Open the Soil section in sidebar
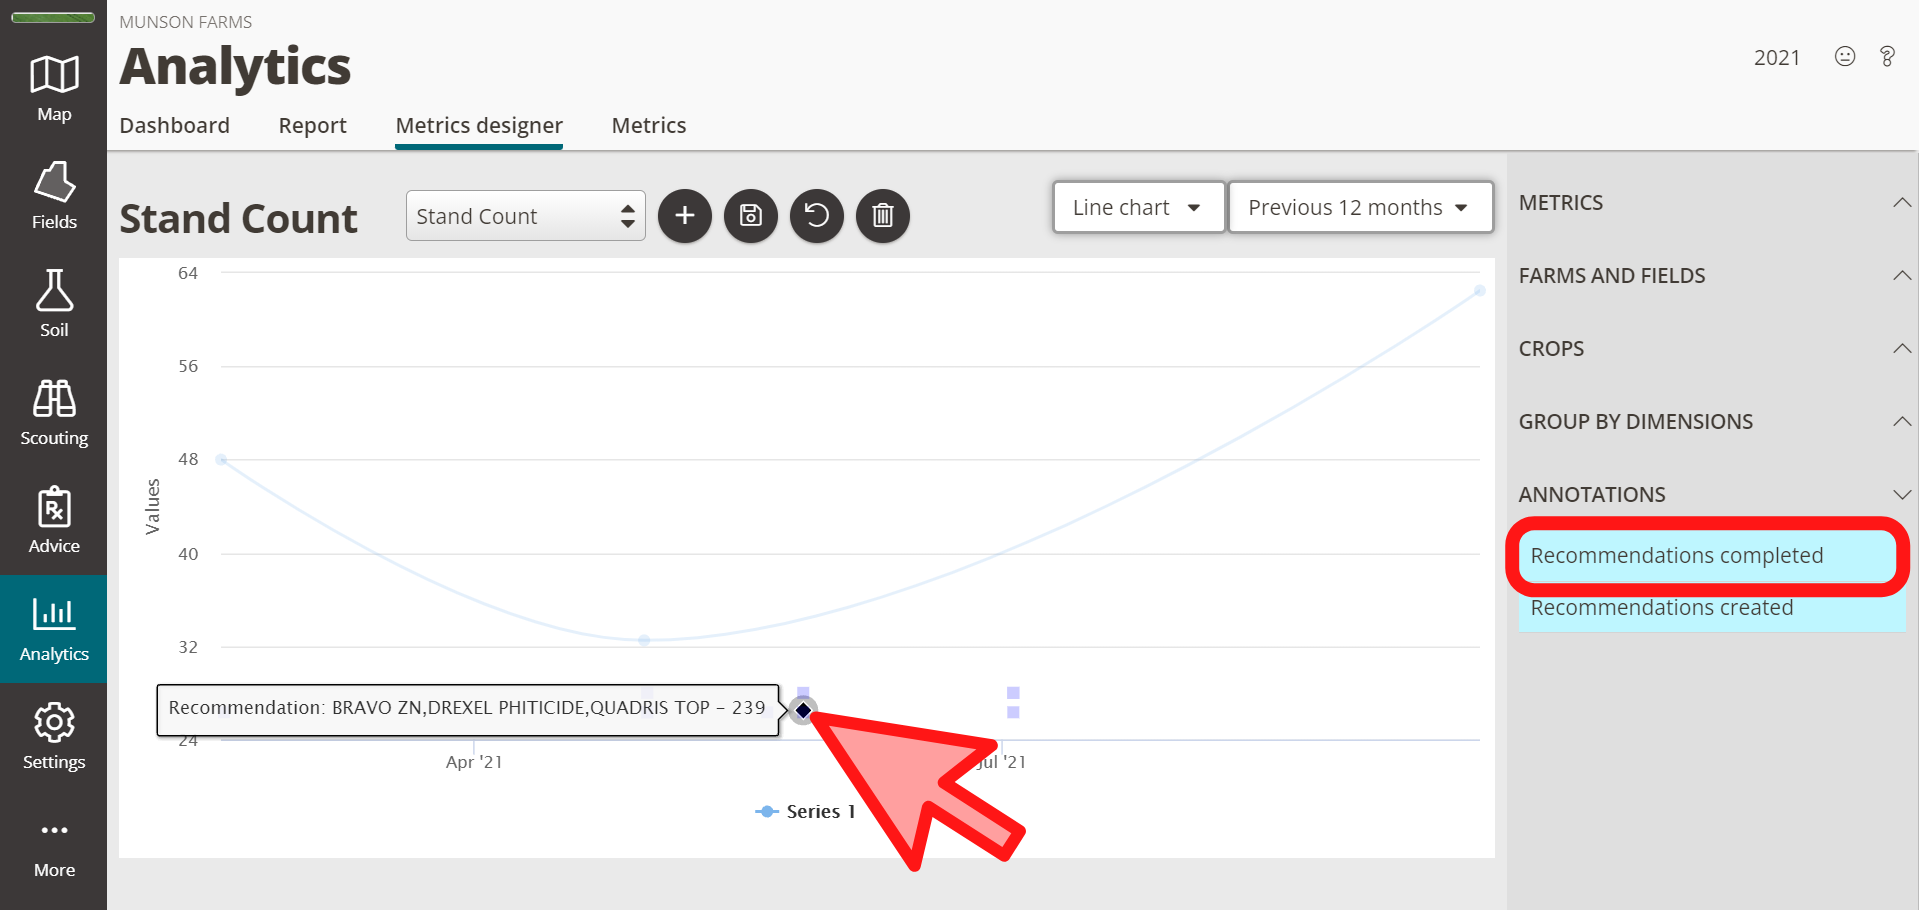This screenshot has width=1919, height=910. tap(54, 304)
